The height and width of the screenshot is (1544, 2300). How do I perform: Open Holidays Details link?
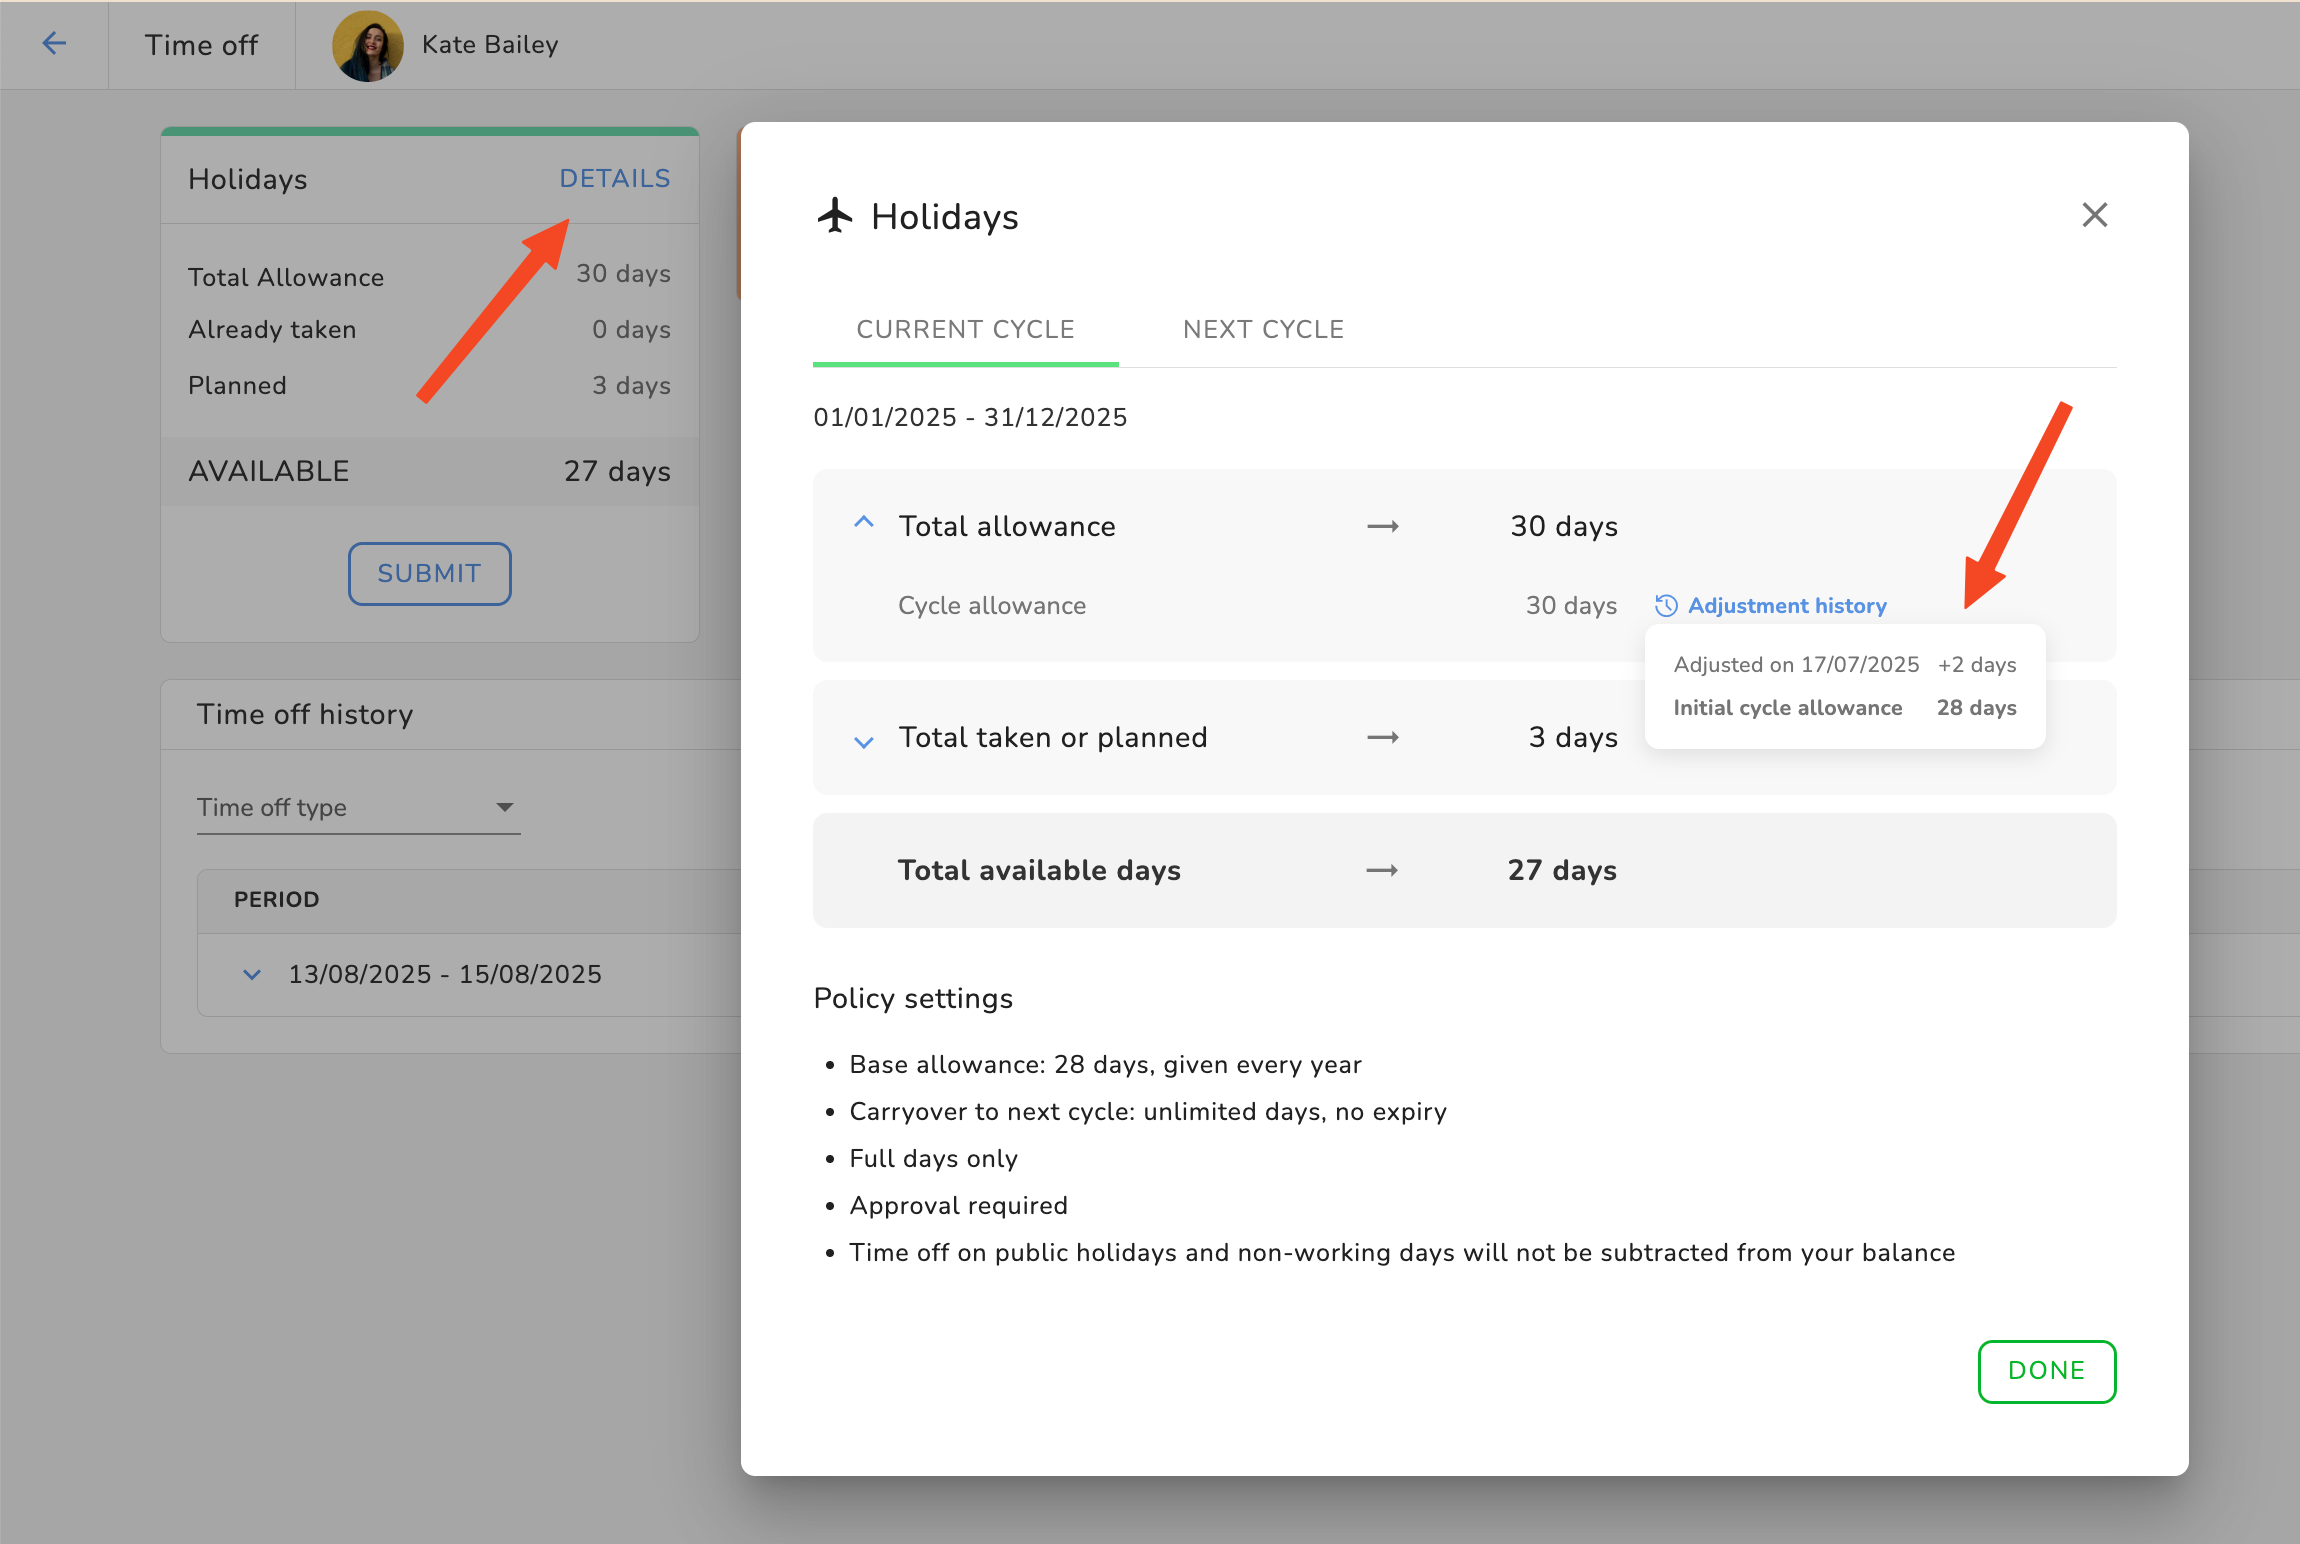[614, 178]
